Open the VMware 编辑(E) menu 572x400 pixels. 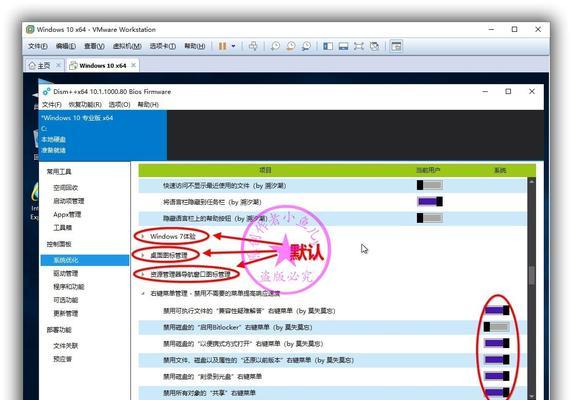pyautogui.click(x=66, y=46)
